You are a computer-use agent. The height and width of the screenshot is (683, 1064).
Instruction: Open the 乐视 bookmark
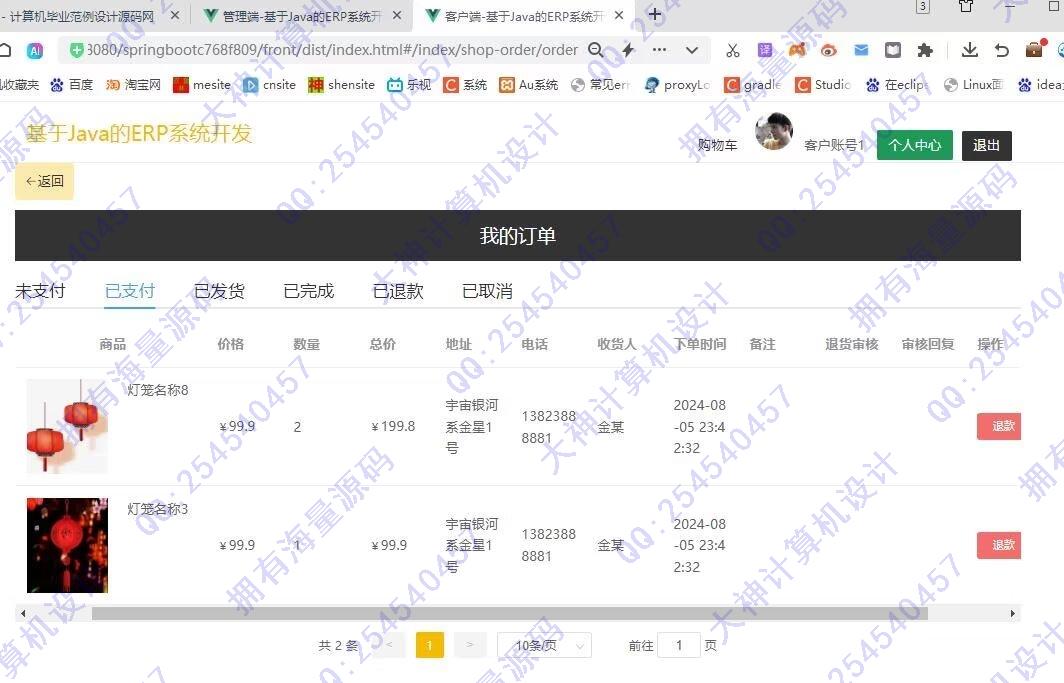point(409,85)
